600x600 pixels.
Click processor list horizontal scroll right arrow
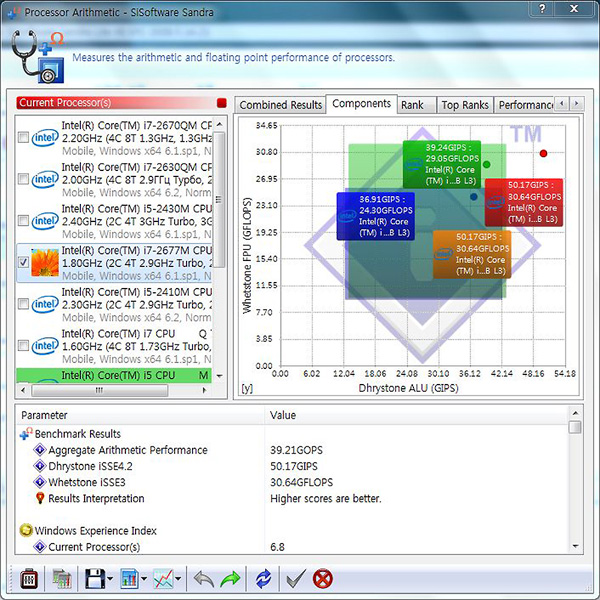click(204, 390)
